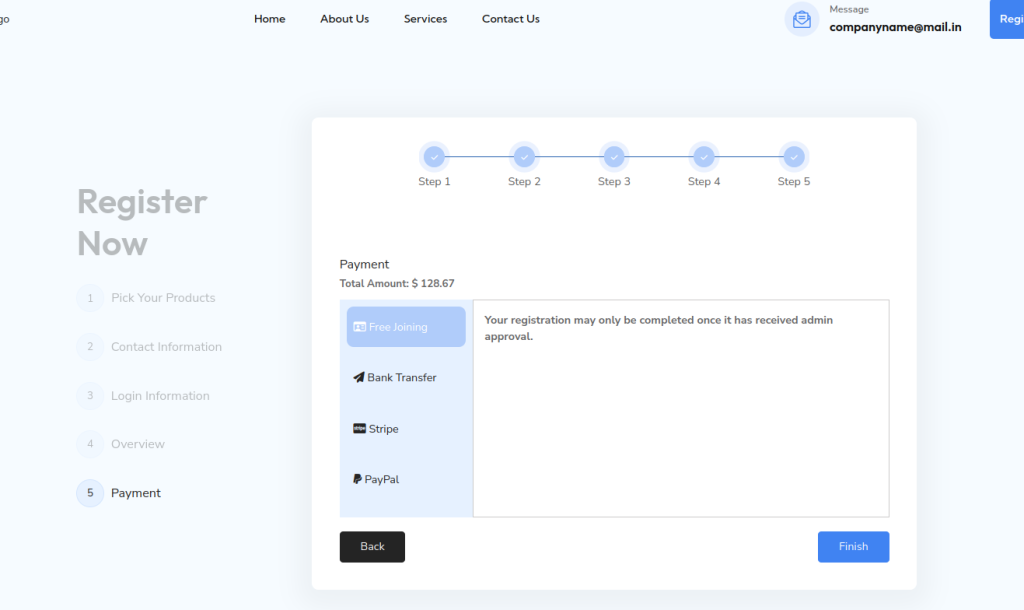Click the blue Register button in header
Viewport: 1024px width, 610px height.
(x=1008, y=19)
